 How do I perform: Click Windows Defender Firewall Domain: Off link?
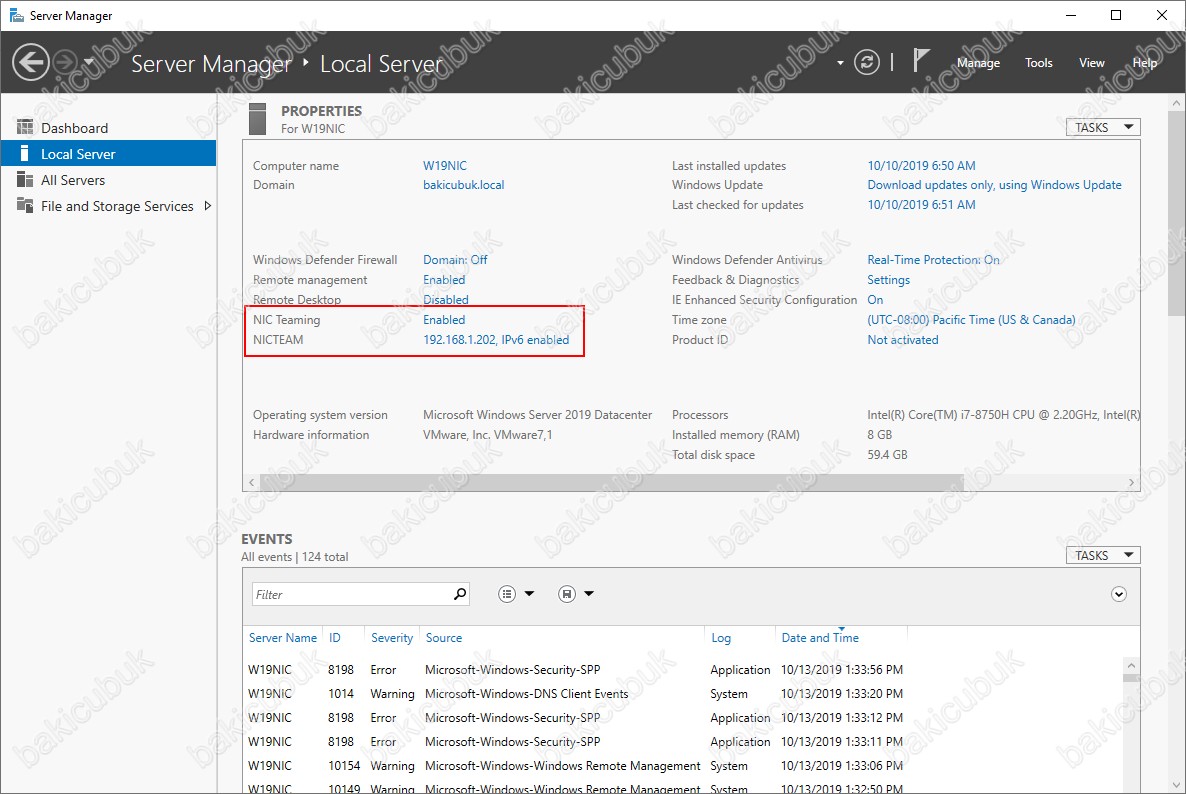coord(455,259)
